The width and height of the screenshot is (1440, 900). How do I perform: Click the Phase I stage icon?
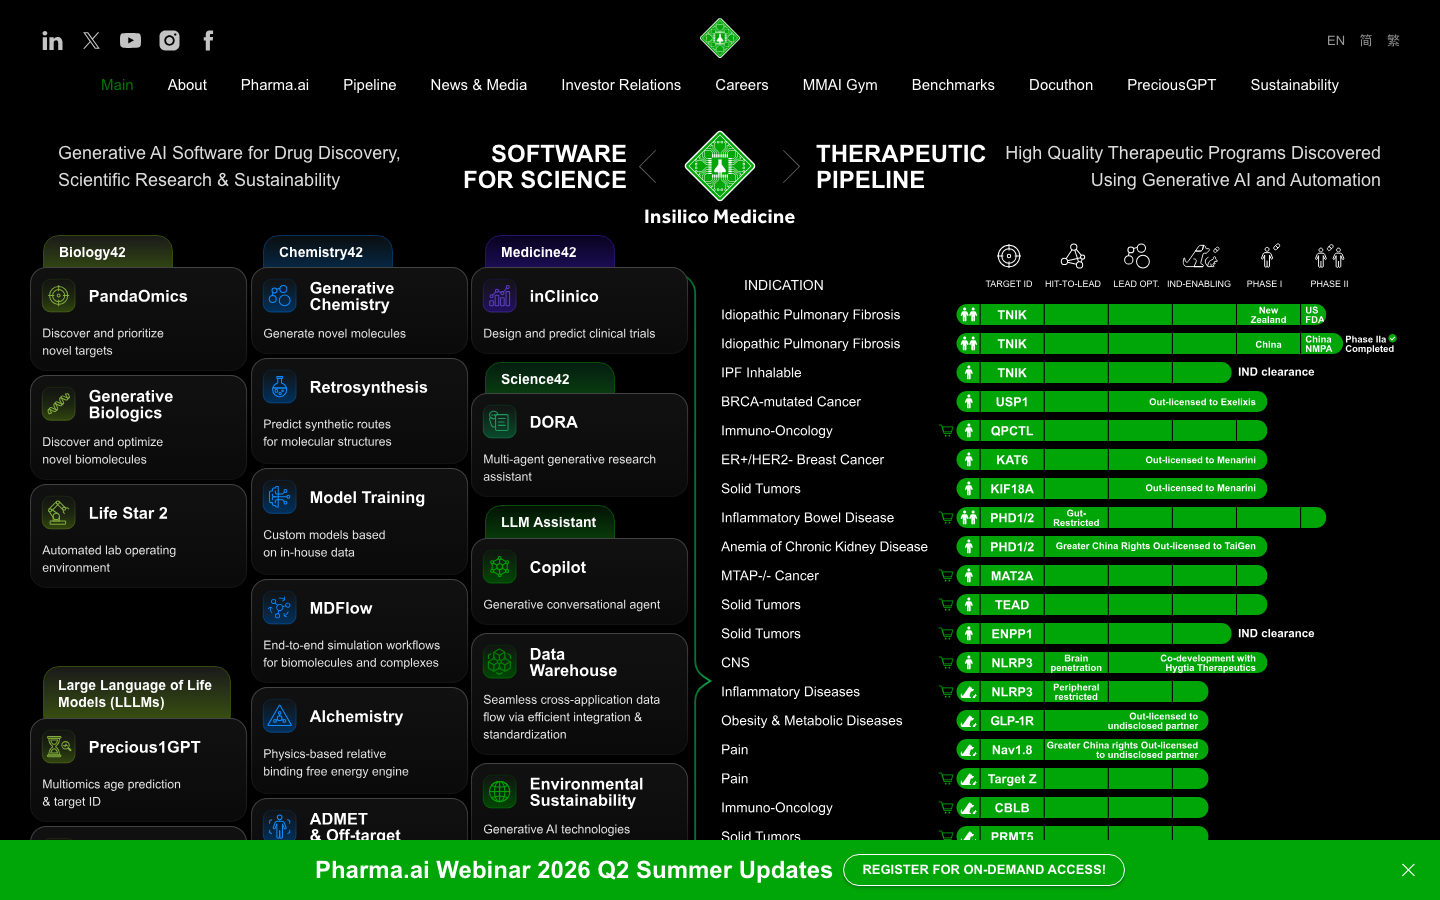click(x=1268, y=256)
